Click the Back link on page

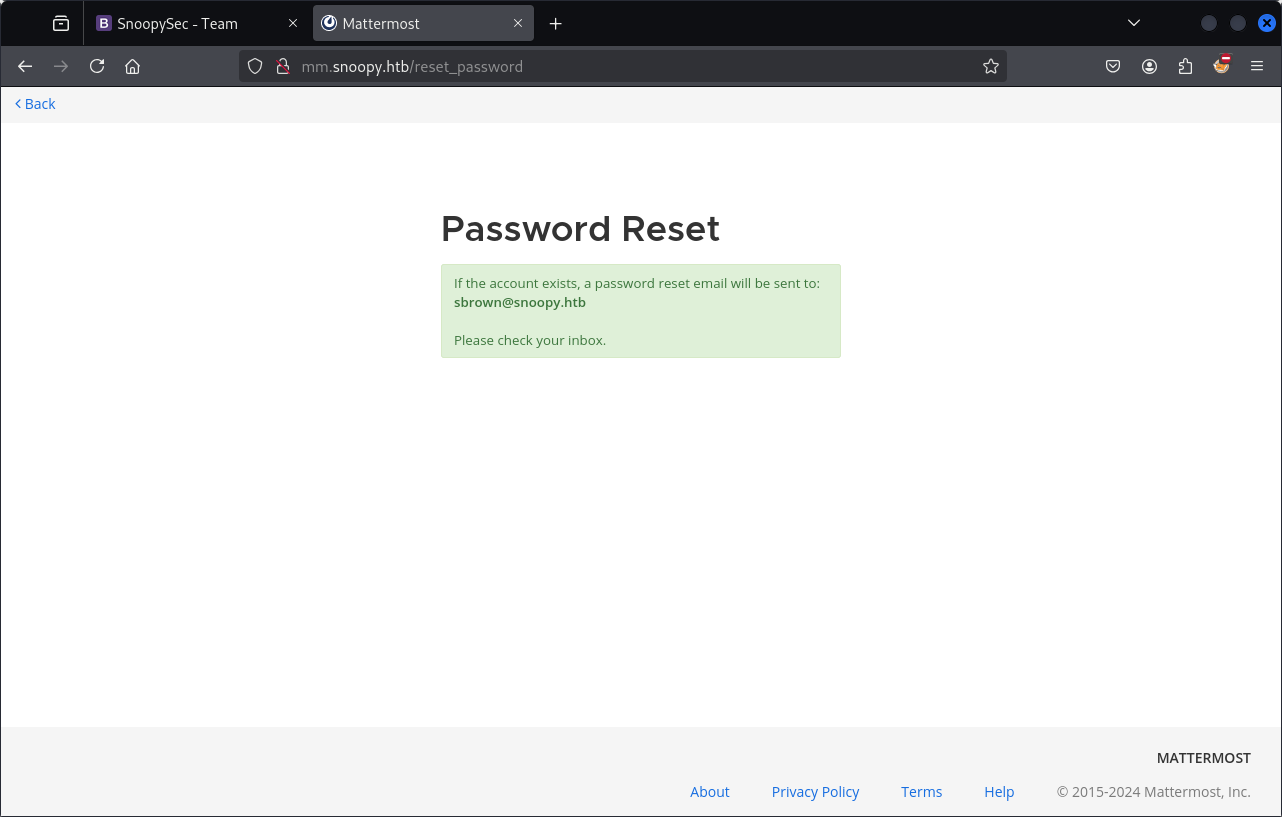[x=36, y=104]
